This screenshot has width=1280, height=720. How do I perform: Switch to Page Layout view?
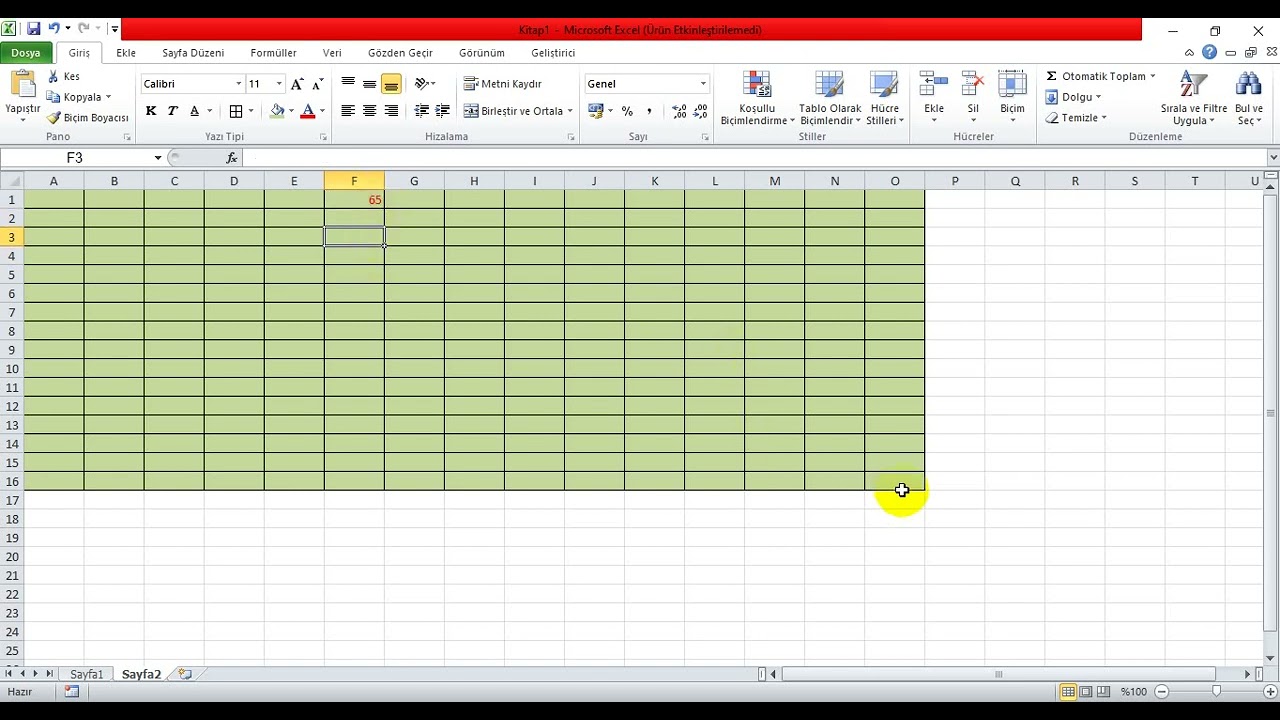pyautogui.click(x=1086, y=691)
